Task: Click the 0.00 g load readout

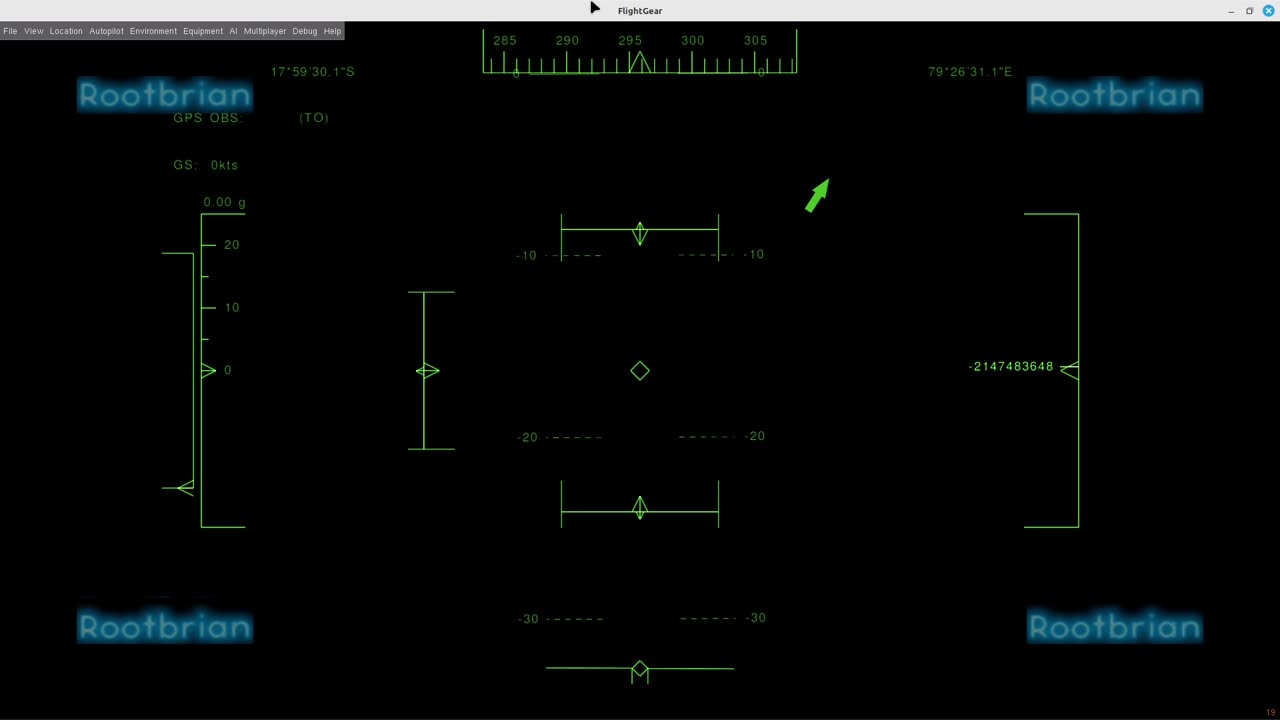Action: point(225,202)
